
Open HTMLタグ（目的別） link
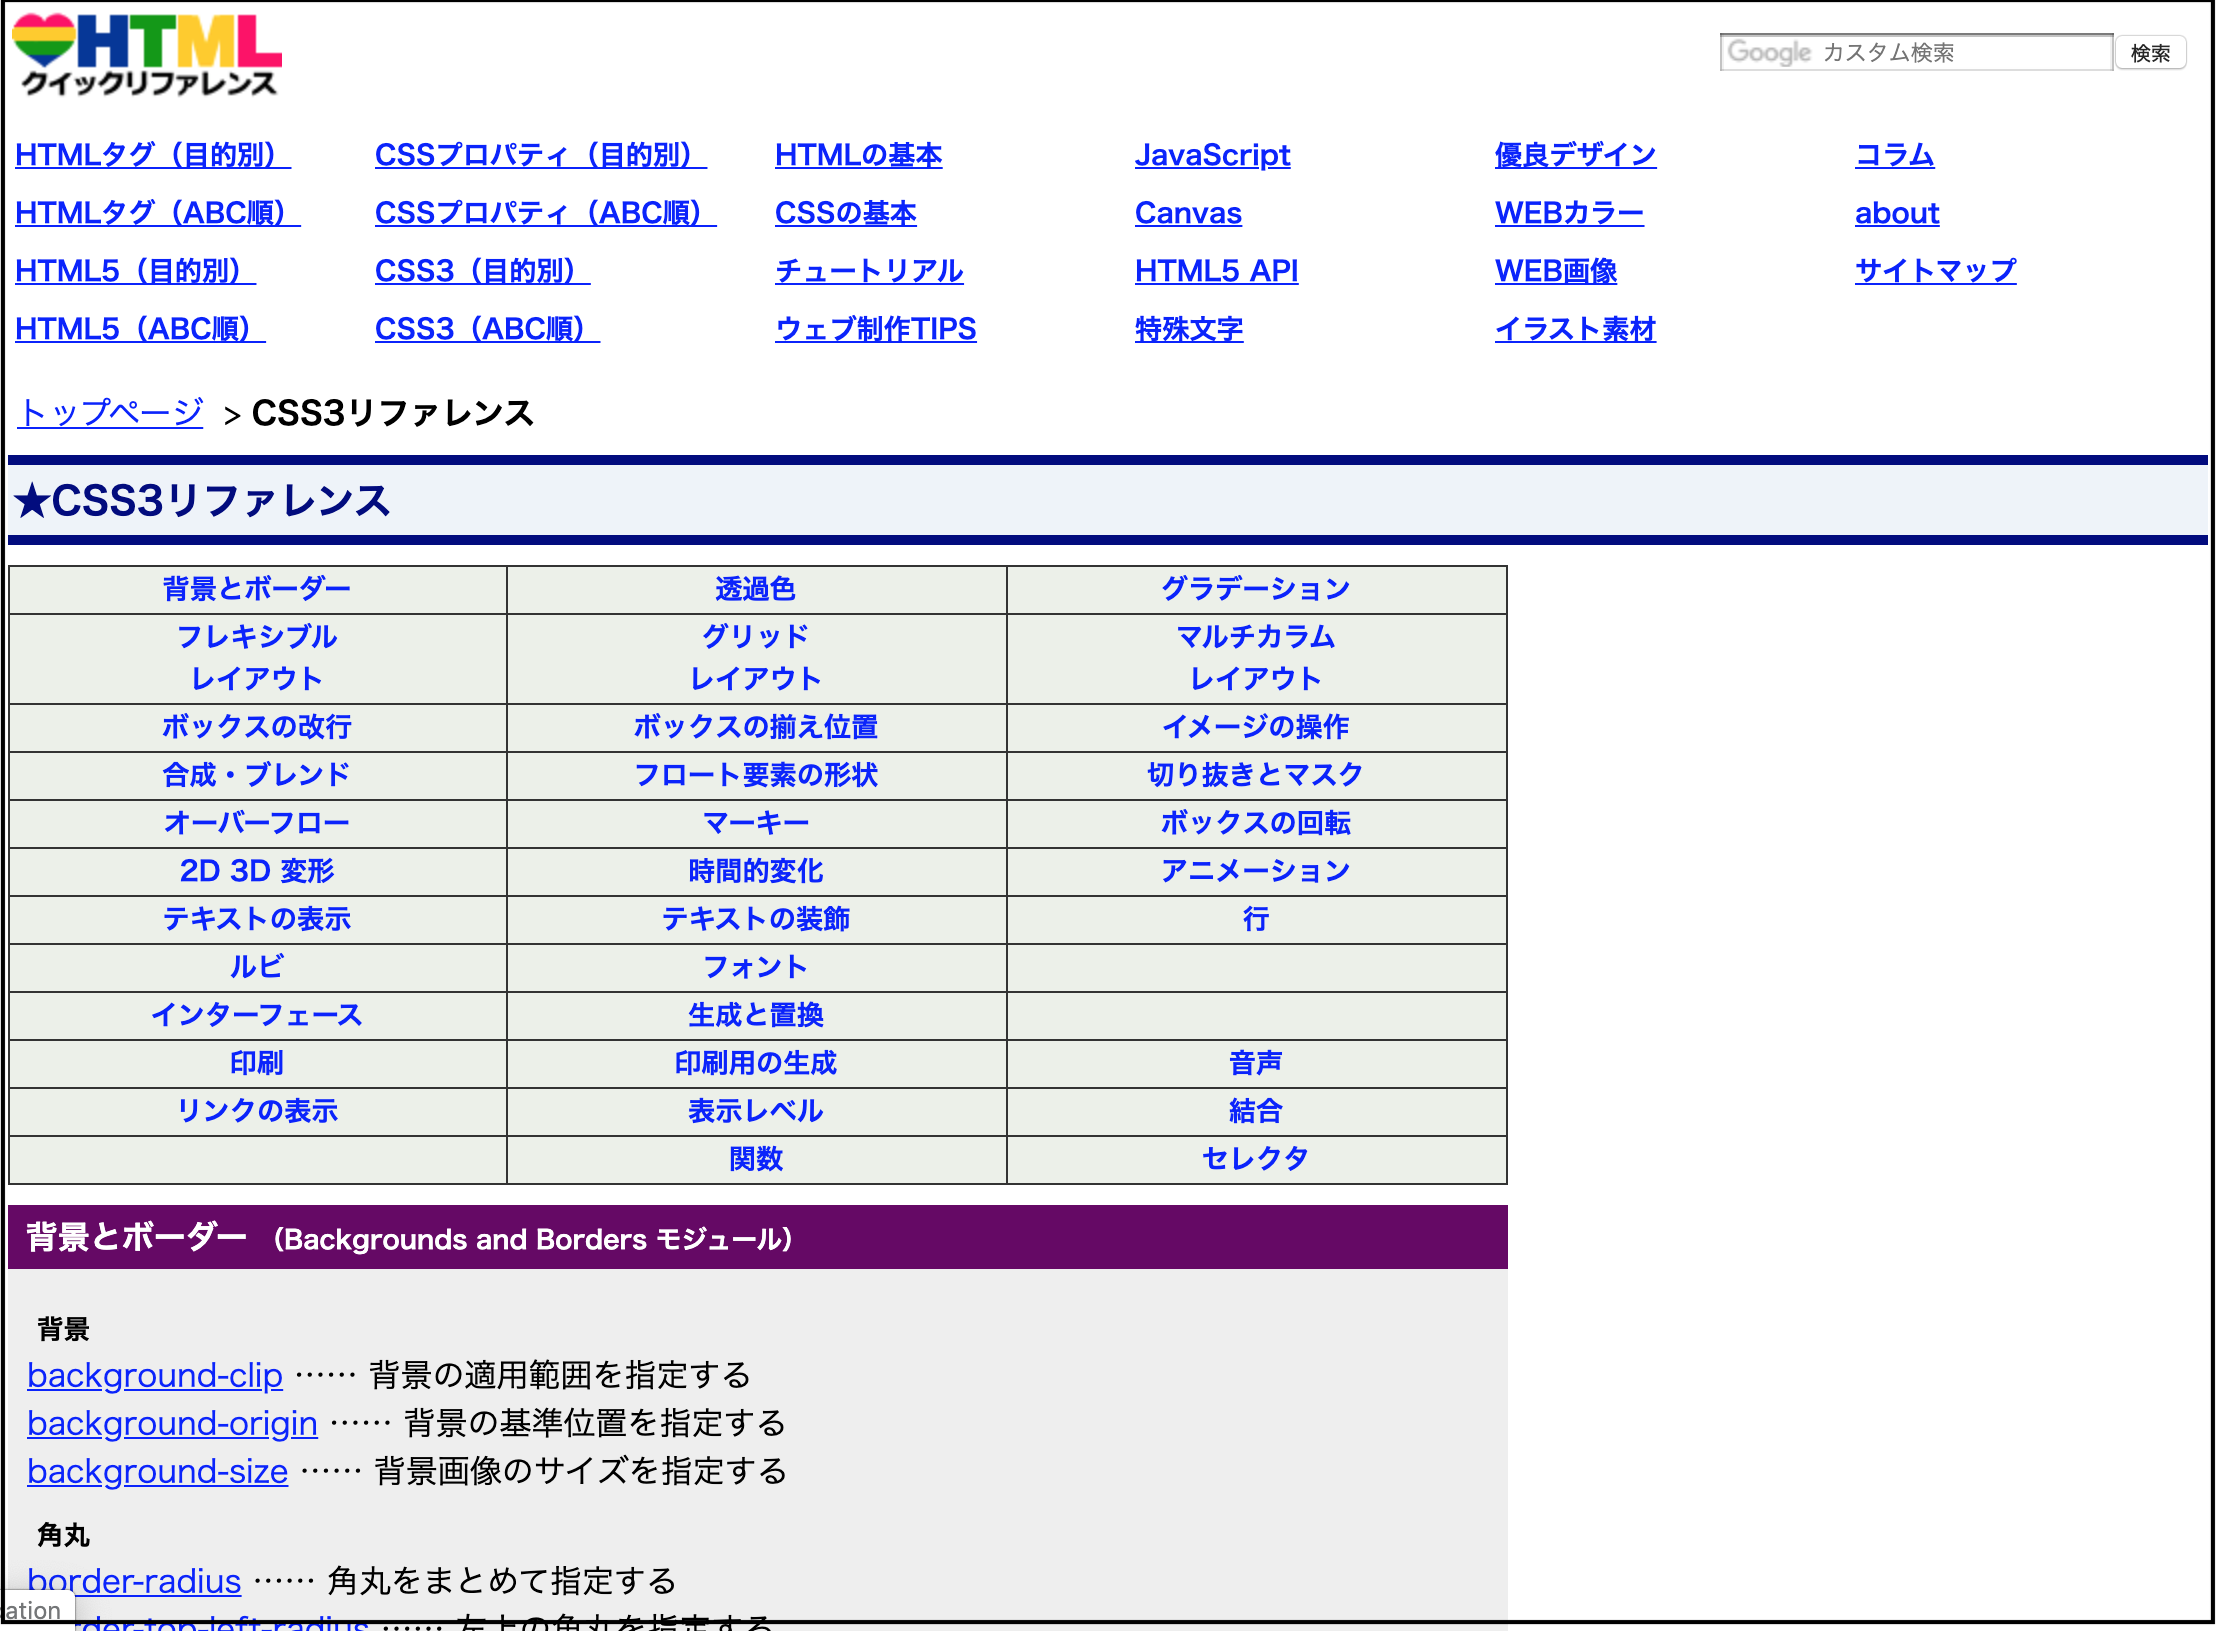(x=153, y=155)
